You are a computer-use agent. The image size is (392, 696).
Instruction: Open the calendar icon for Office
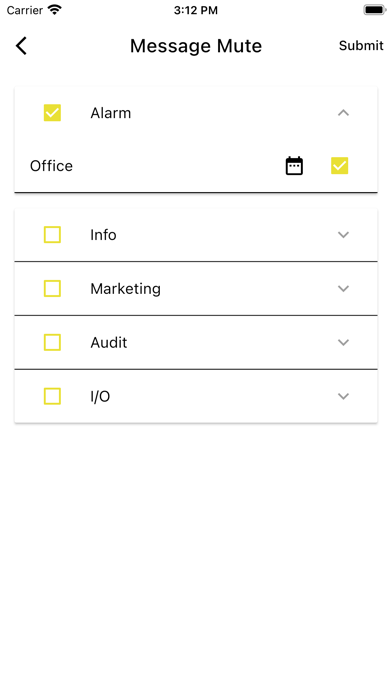tap(294, 166)
